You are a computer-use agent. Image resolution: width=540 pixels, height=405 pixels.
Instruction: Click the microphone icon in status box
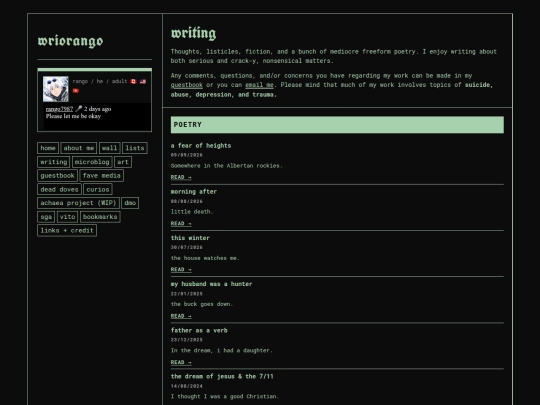(78, 109)
